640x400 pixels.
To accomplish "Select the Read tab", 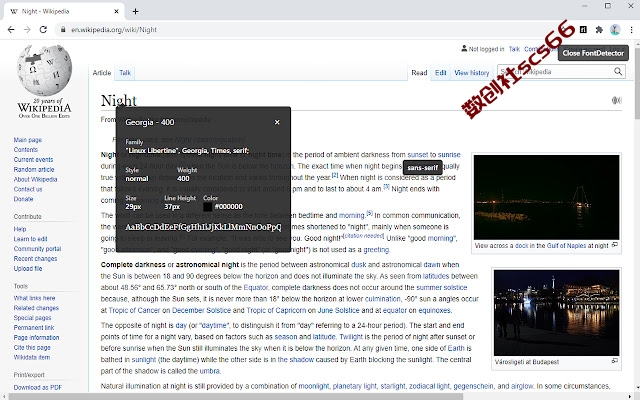I will point(419,73).
